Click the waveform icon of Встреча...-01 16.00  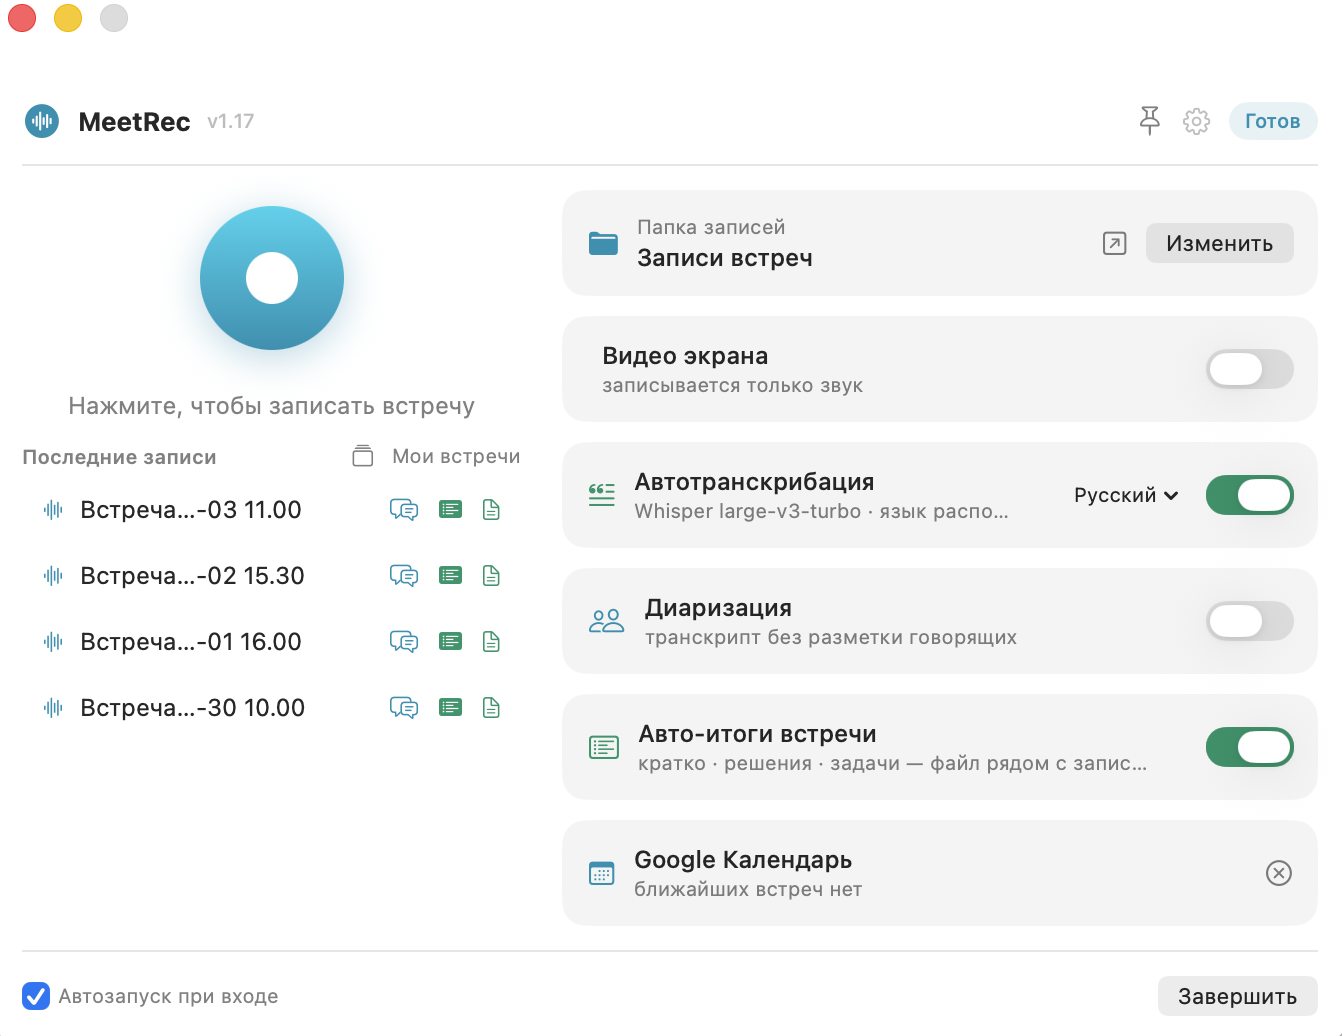point(53,642)
